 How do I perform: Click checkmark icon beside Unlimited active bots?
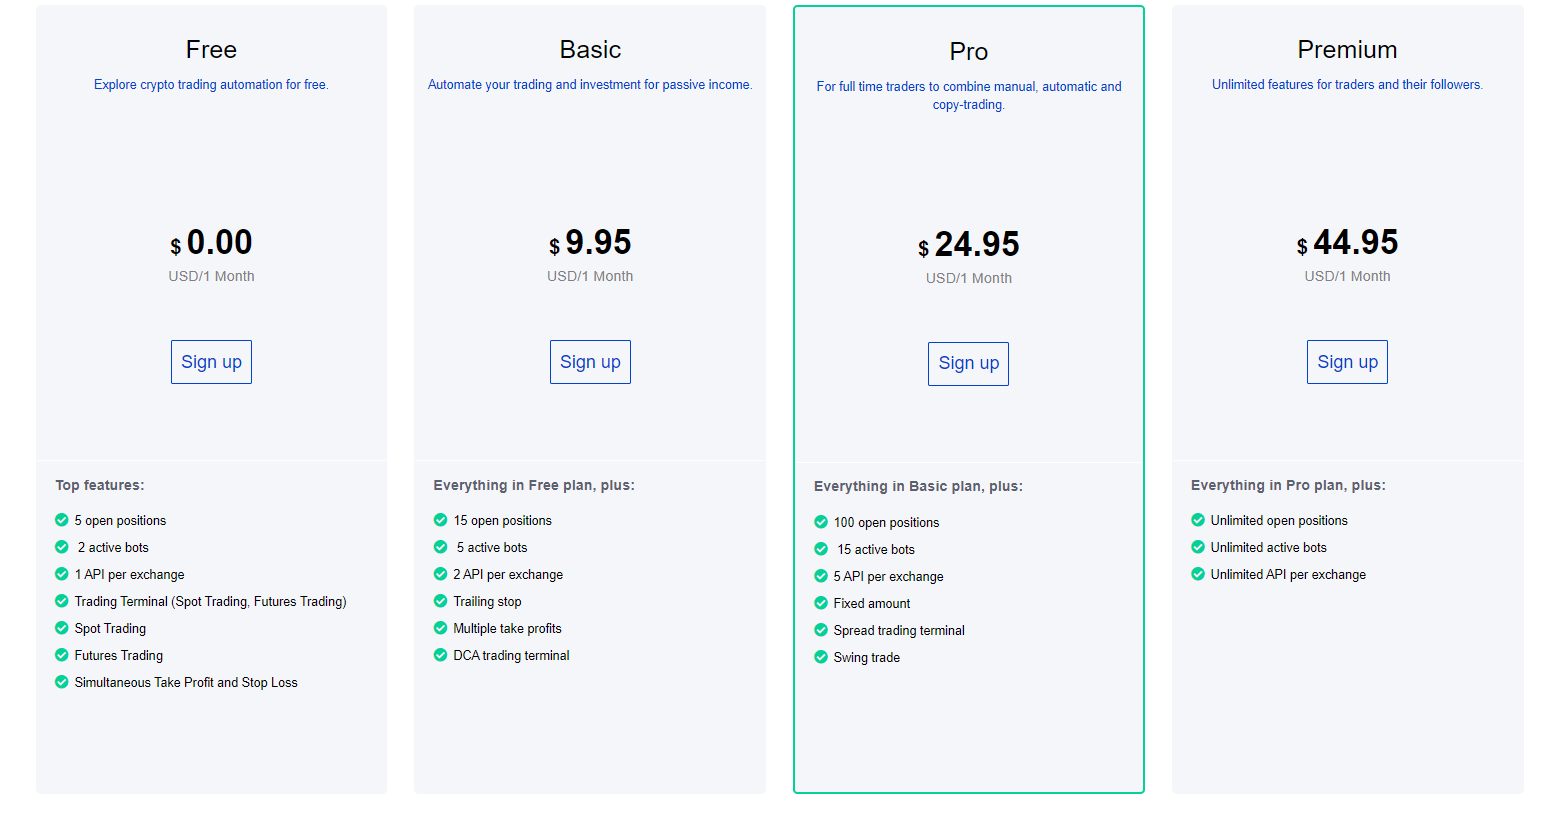click(x=1198, y=547)
